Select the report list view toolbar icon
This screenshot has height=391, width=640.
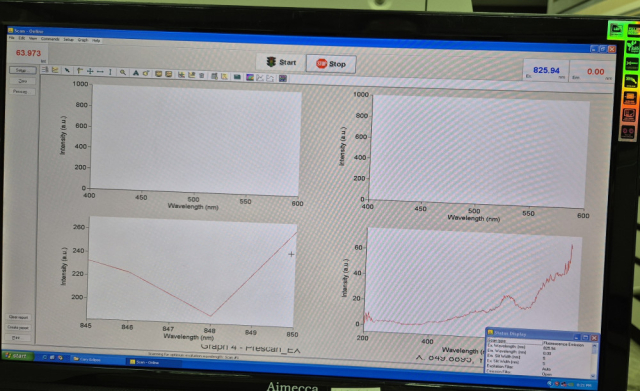(45, 70)
